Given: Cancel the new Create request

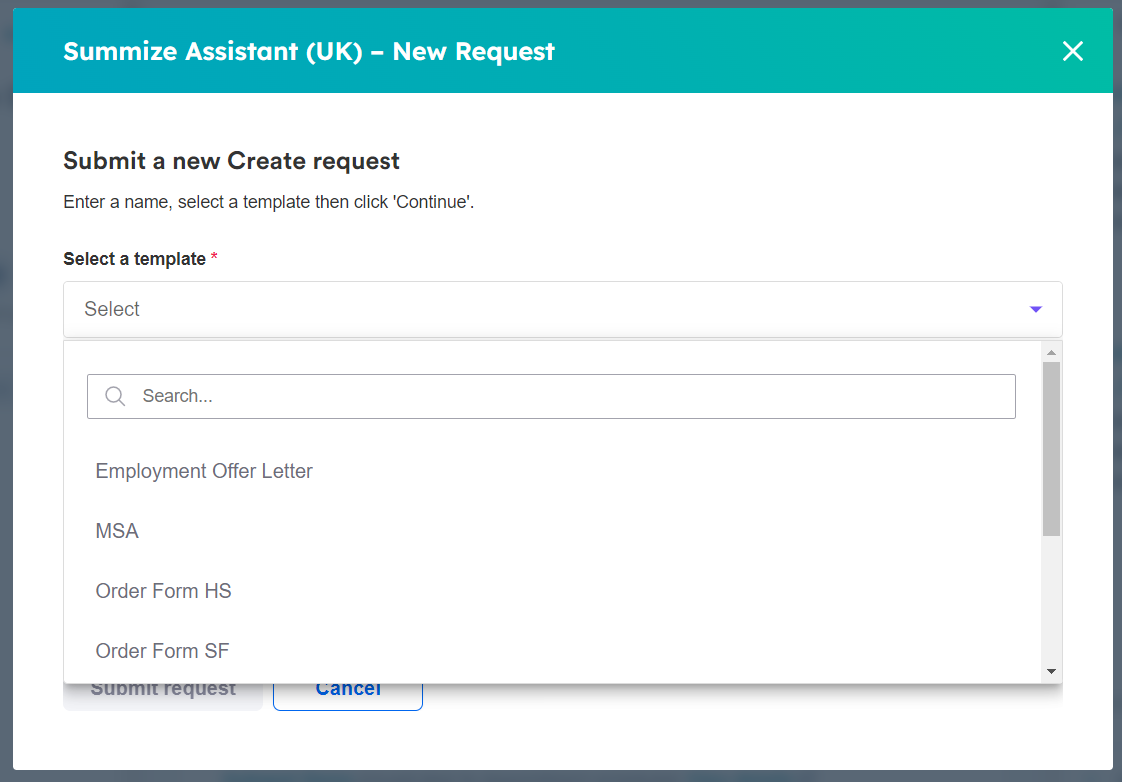Looking at the screenshot, I should click(347, 687).
